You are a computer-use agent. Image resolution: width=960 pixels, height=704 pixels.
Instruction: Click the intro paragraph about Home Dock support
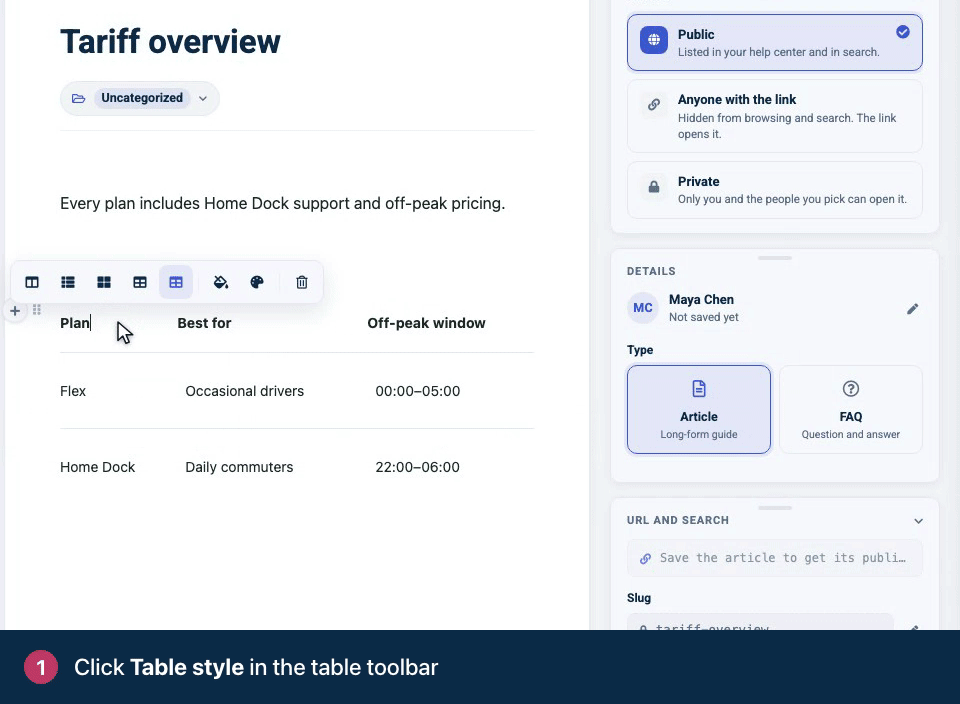click(x=282, y=203)
